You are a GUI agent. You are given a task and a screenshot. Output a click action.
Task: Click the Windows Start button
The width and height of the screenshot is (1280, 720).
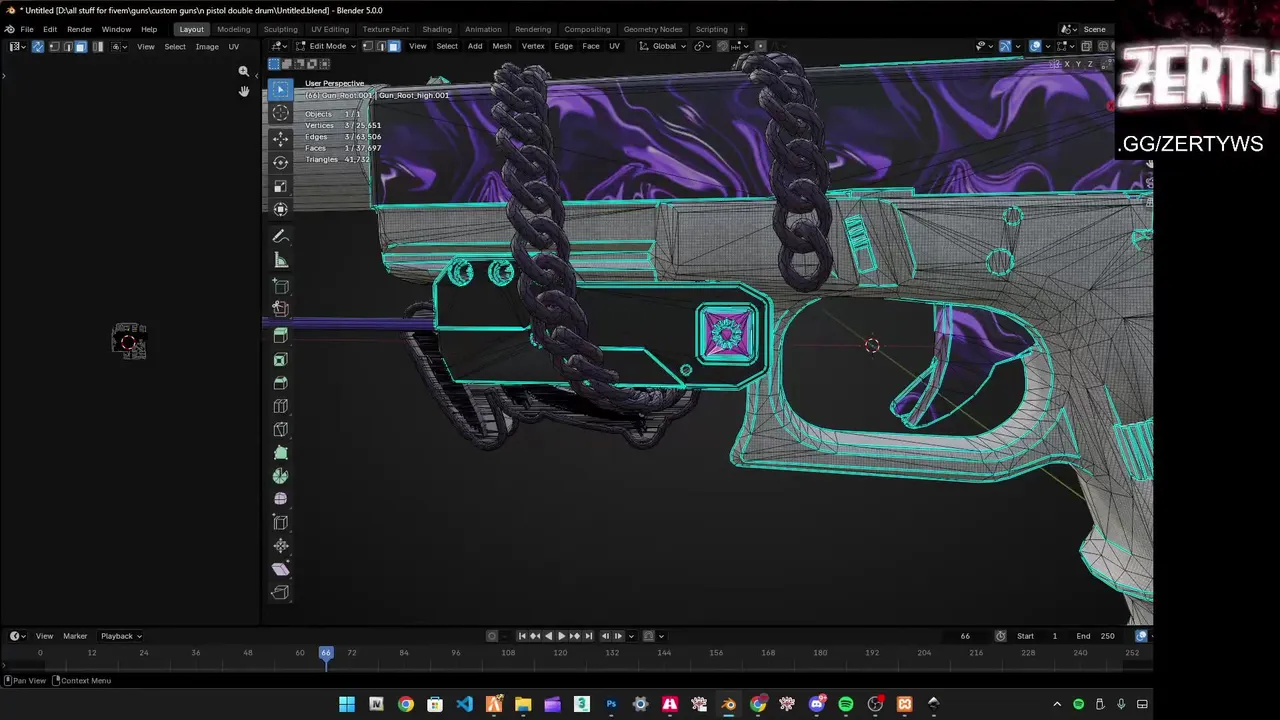coord(346,704)
